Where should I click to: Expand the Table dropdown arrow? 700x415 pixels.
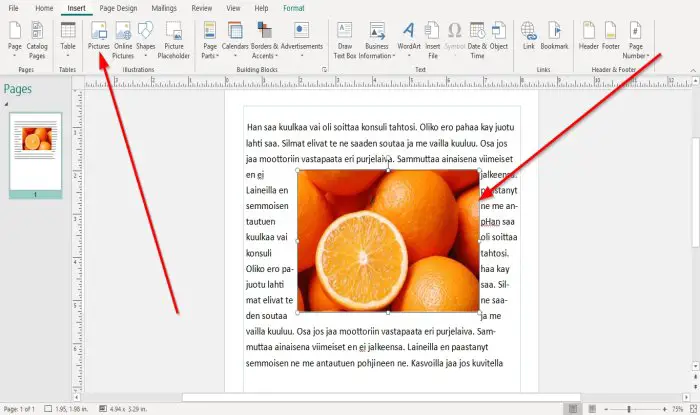68,56
